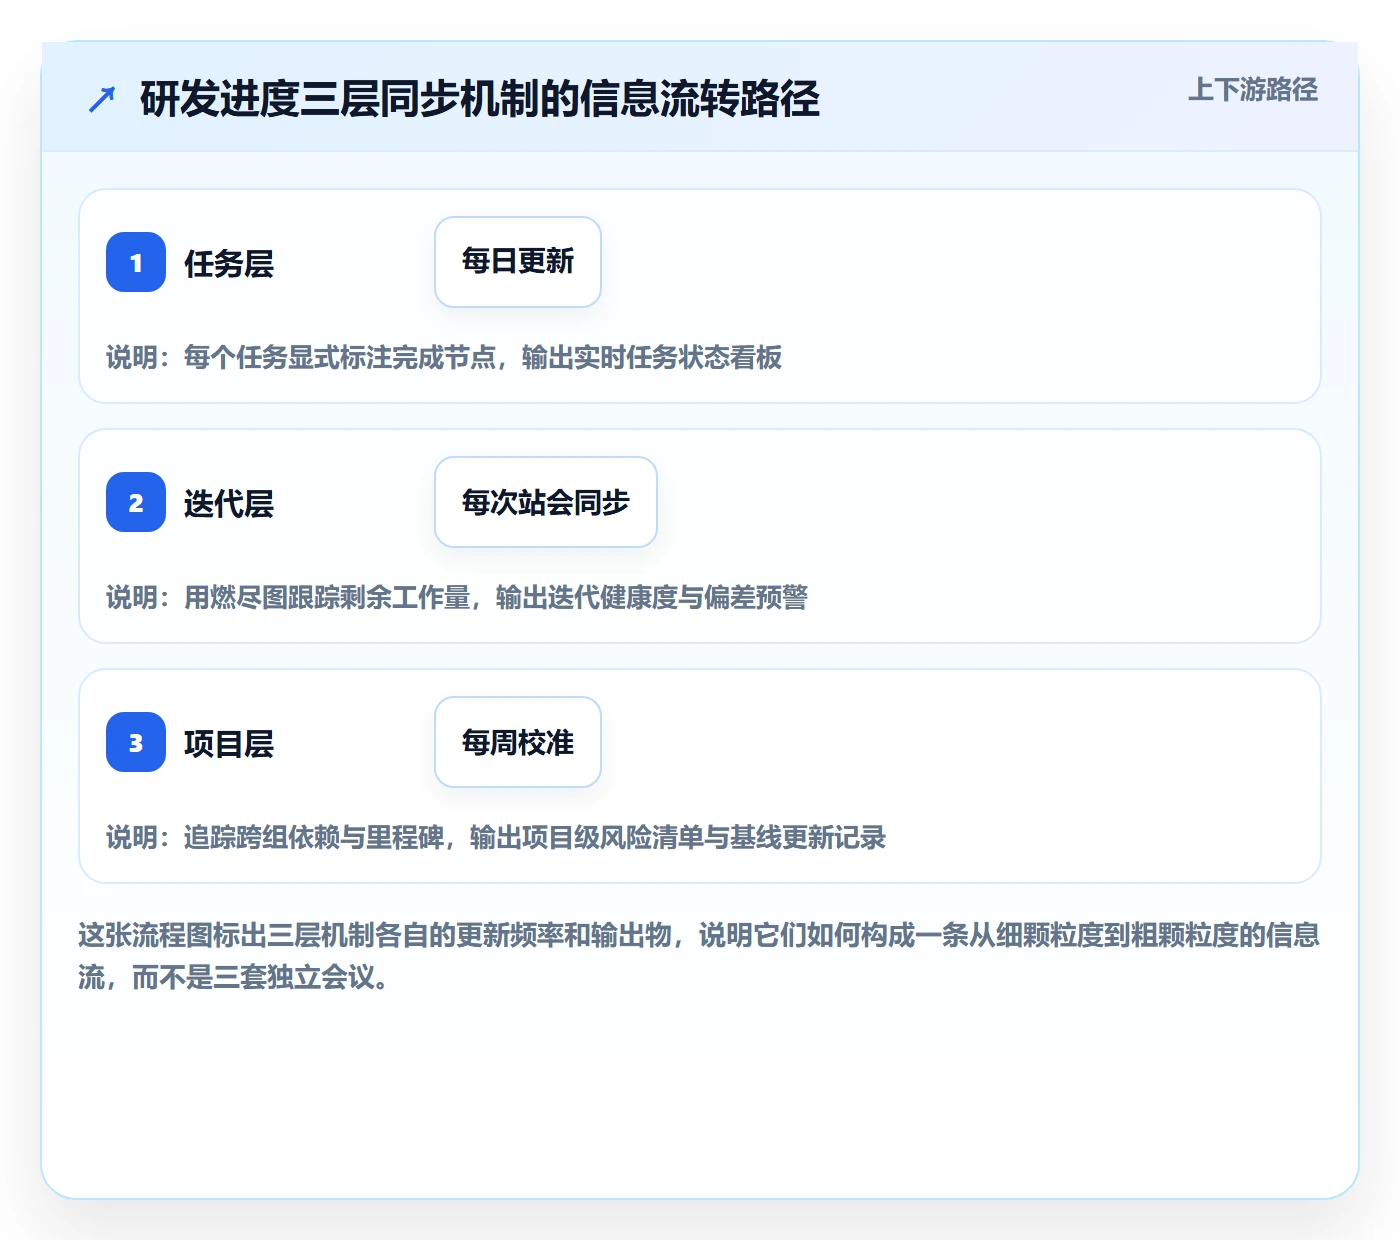The height and width of the screenshot is (1240, 1400).
Task: Click the 项目层 heading
Action: pyautogui.click(x=229, y=743)
